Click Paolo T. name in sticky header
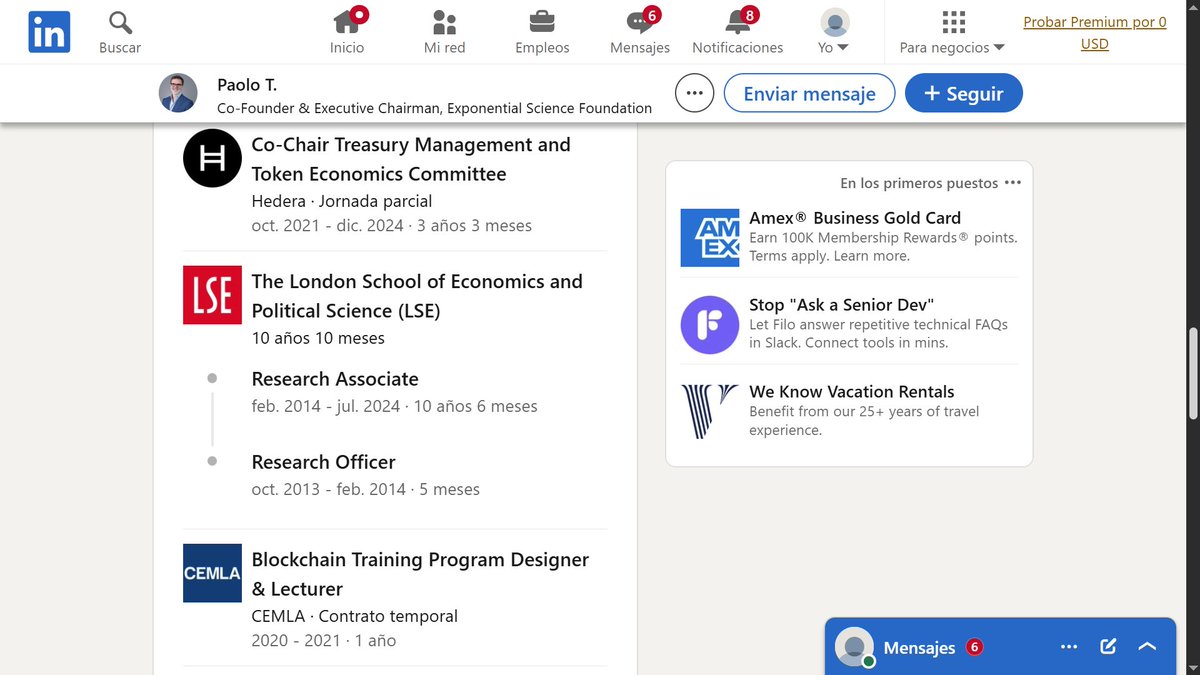Viewport: 1200px width, 675px height. (247, 84)
